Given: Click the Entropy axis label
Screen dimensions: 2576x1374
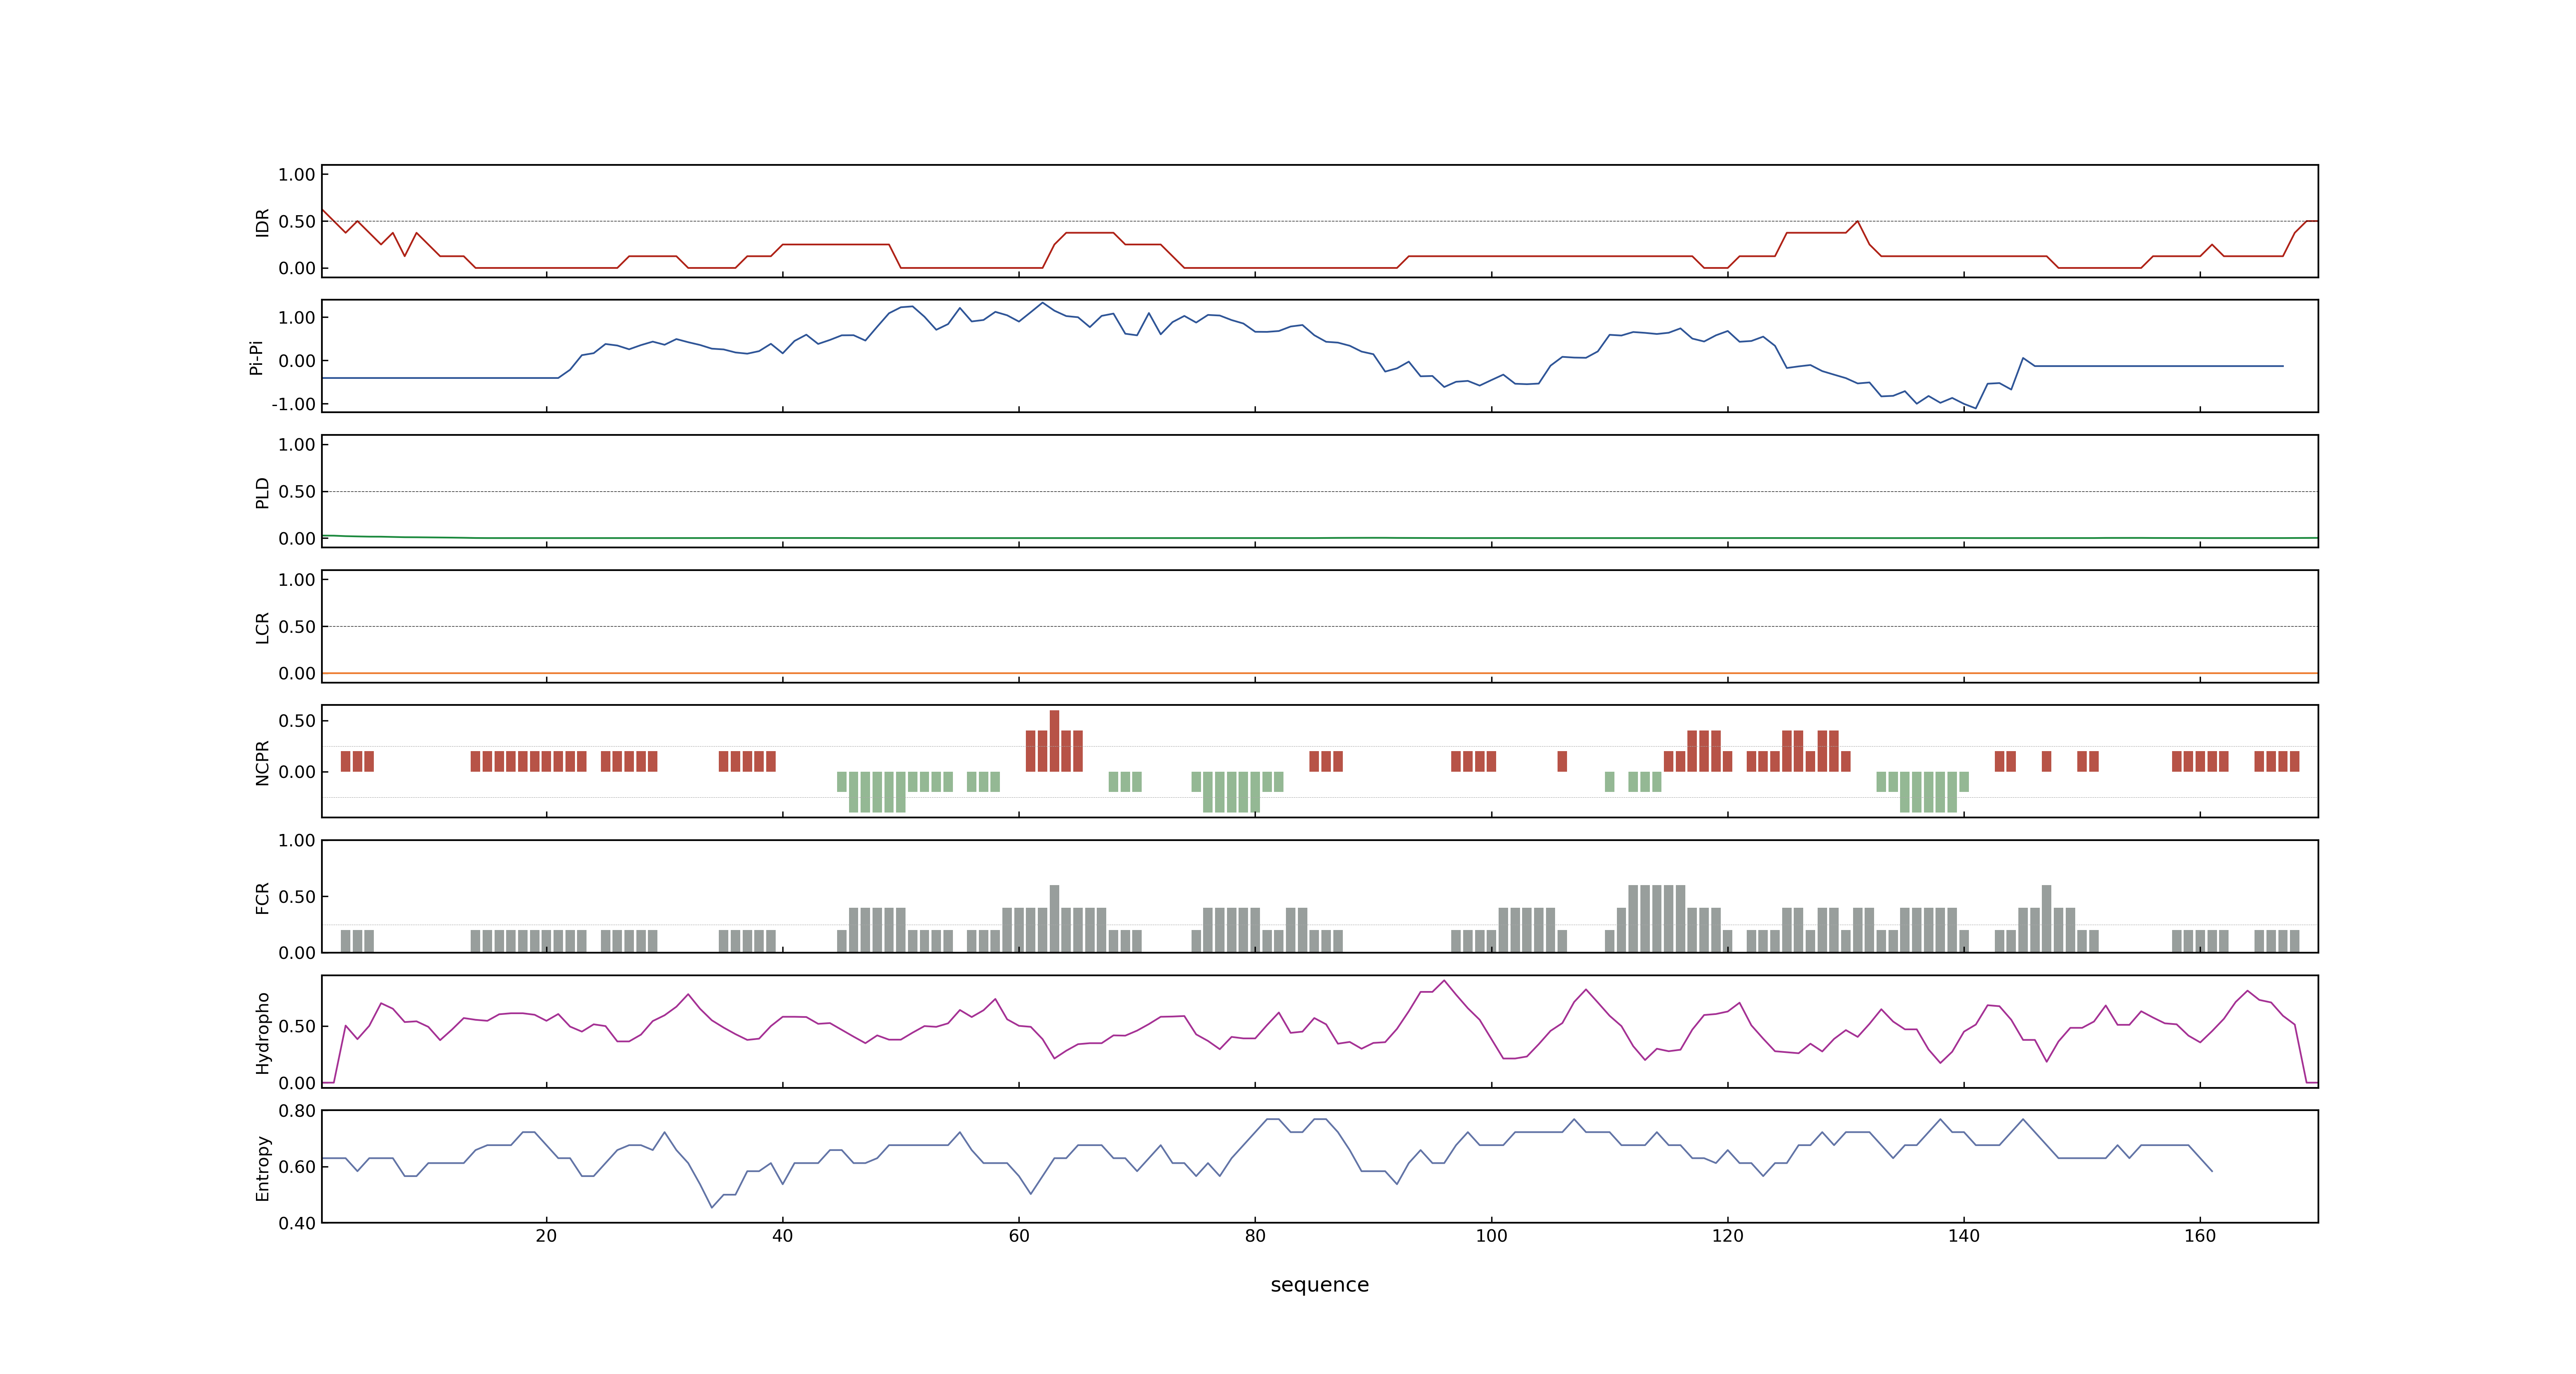Looking at the screenshot, I should point(262,1168).
